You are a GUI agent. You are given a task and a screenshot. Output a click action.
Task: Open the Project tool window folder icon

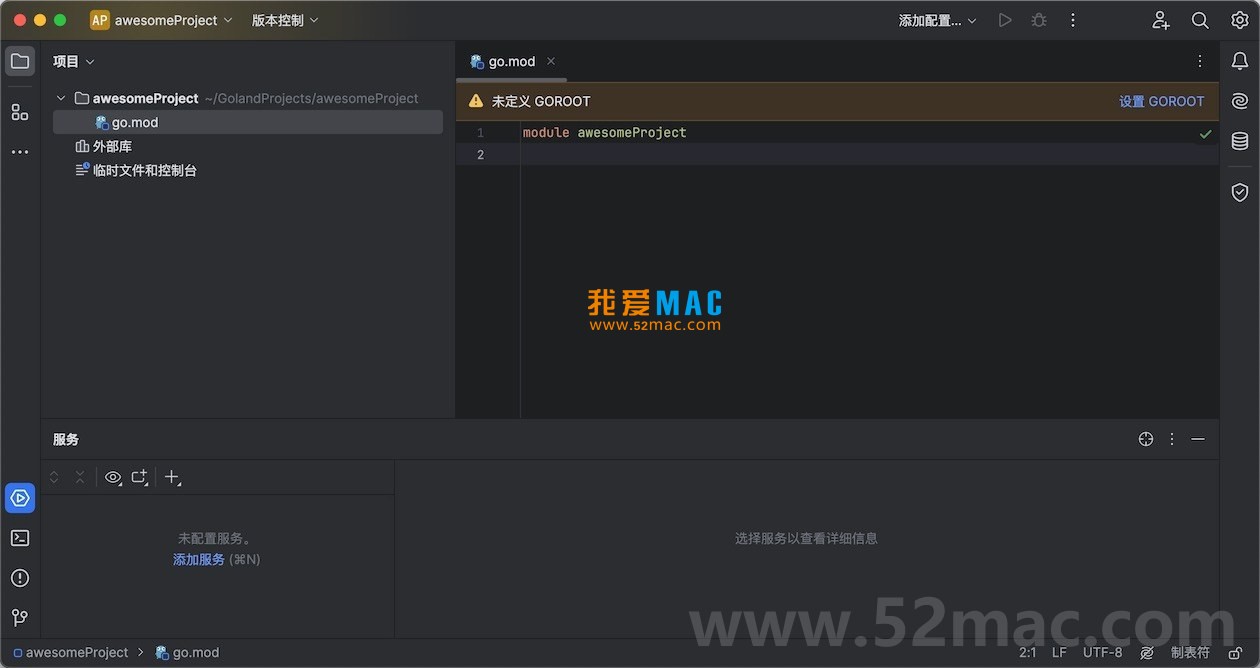pyautogui.click(x=20, y=61)
